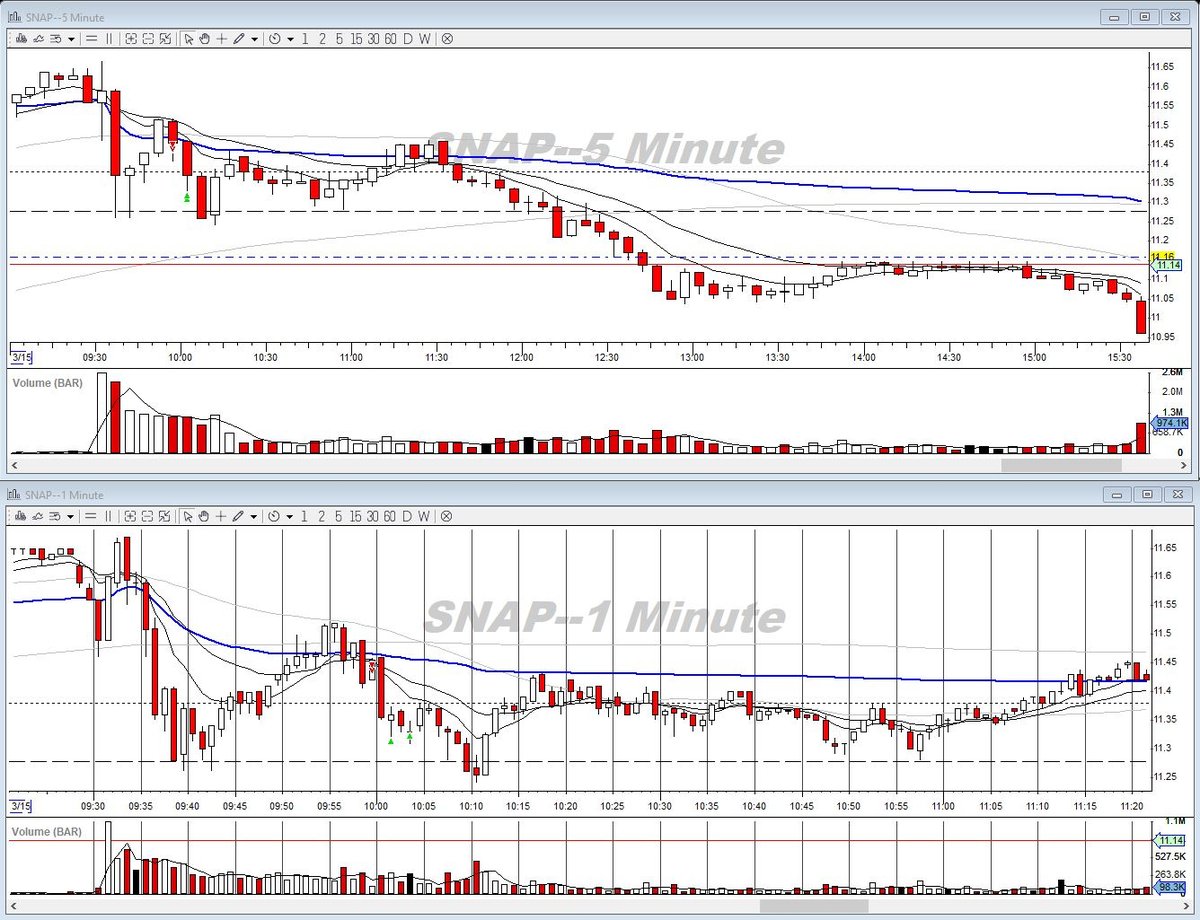1200x920 pixels.
Task: Expand list settings dropdown arrow in 5 Minute toolbar
Action: pyautogui.click(x=71, y=39)
